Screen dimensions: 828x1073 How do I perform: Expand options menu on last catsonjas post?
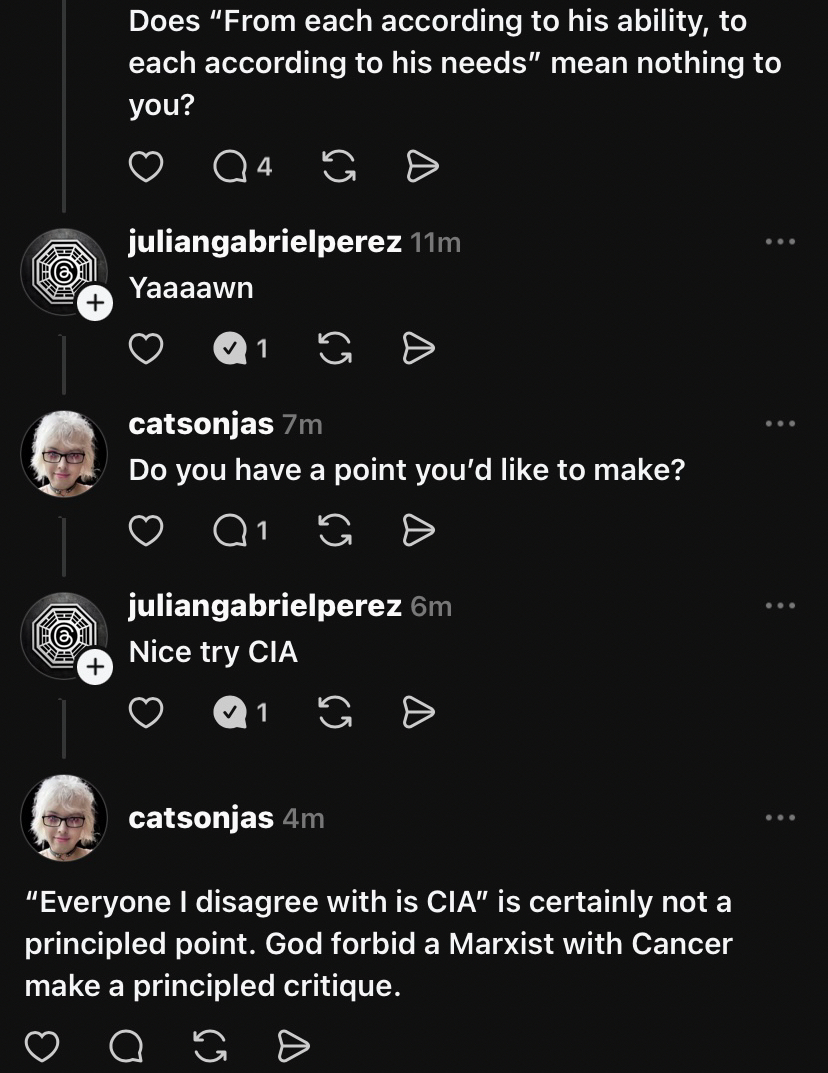779,818
